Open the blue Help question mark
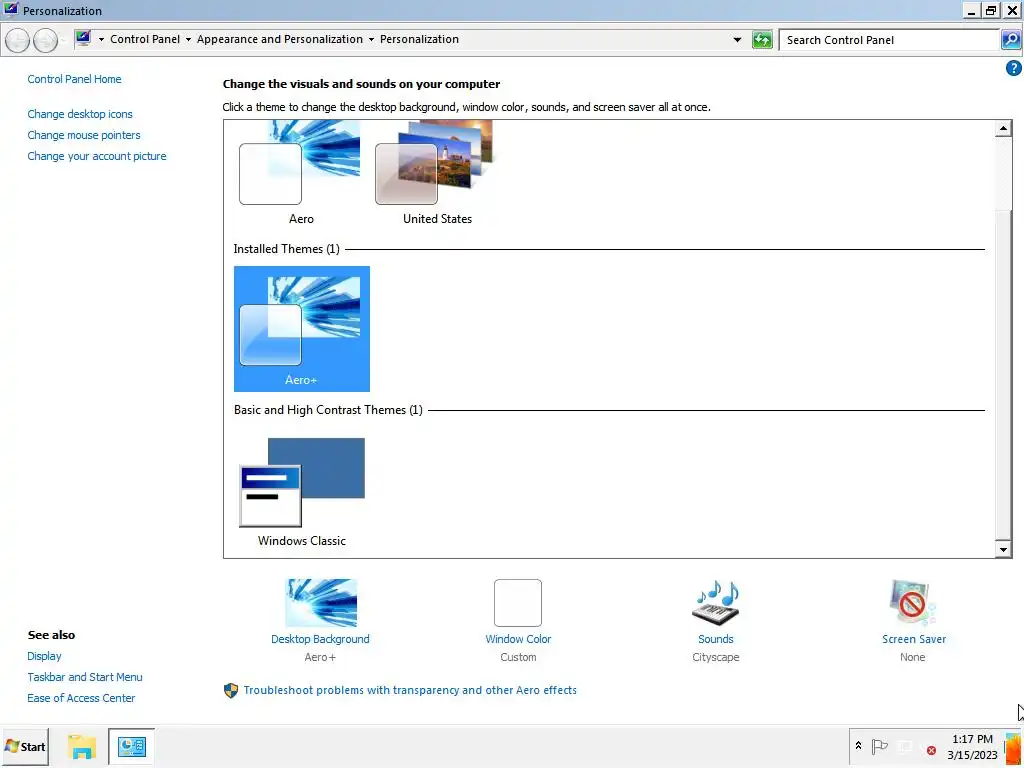 [x=1013, y=68]
